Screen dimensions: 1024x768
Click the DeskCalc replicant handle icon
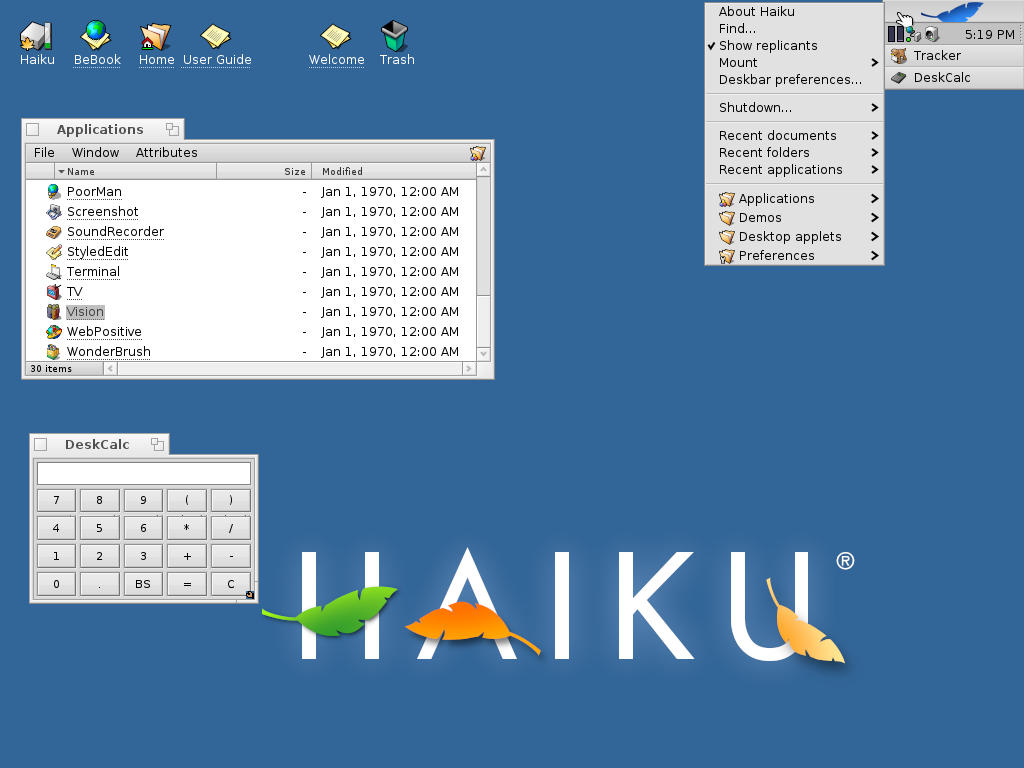(x=249, y=594)
